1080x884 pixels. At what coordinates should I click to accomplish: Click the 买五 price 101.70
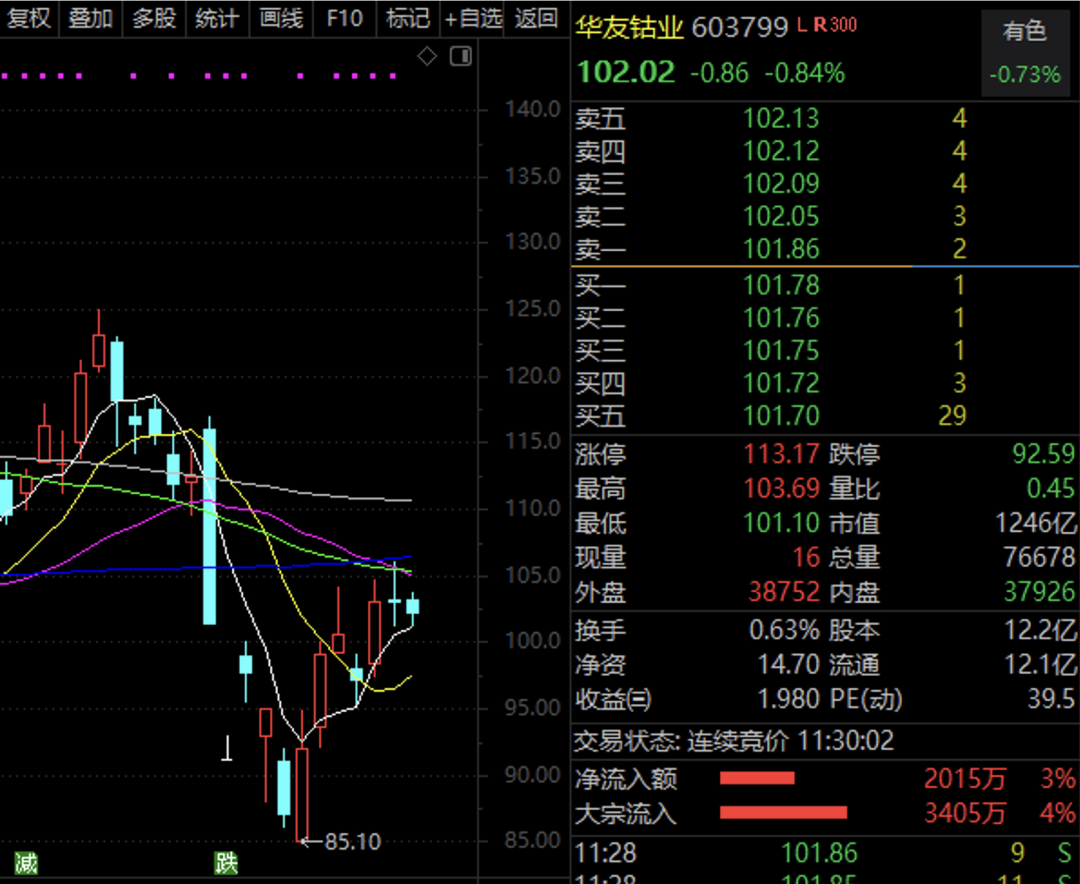coord(781,415)
